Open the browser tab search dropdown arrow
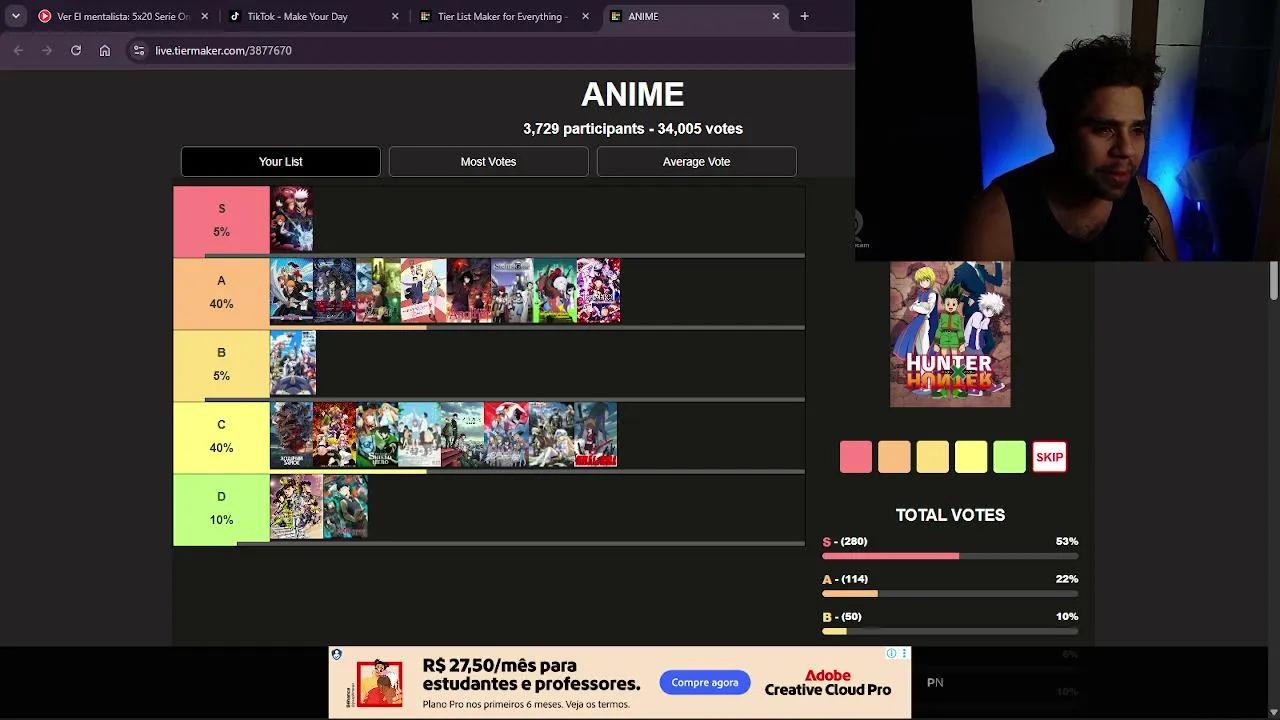This screenshot has height=720, width=1280. (15, 16)
